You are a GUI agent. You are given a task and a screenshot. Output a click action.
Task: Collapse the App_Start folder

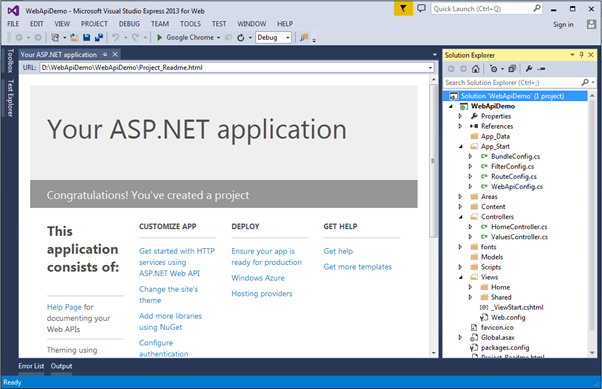tap(460, 146)
